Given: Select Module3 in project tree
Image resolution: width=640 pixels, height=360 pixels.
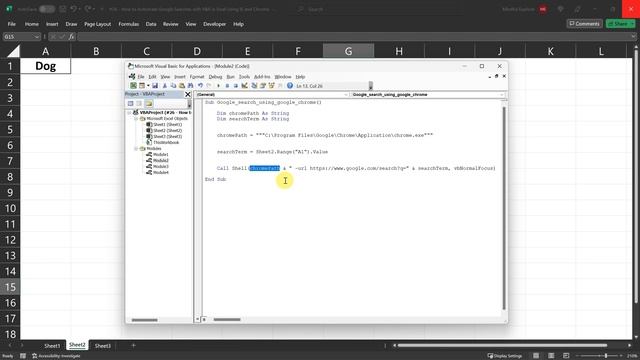Looking at the screenshot, I should 161,167.
